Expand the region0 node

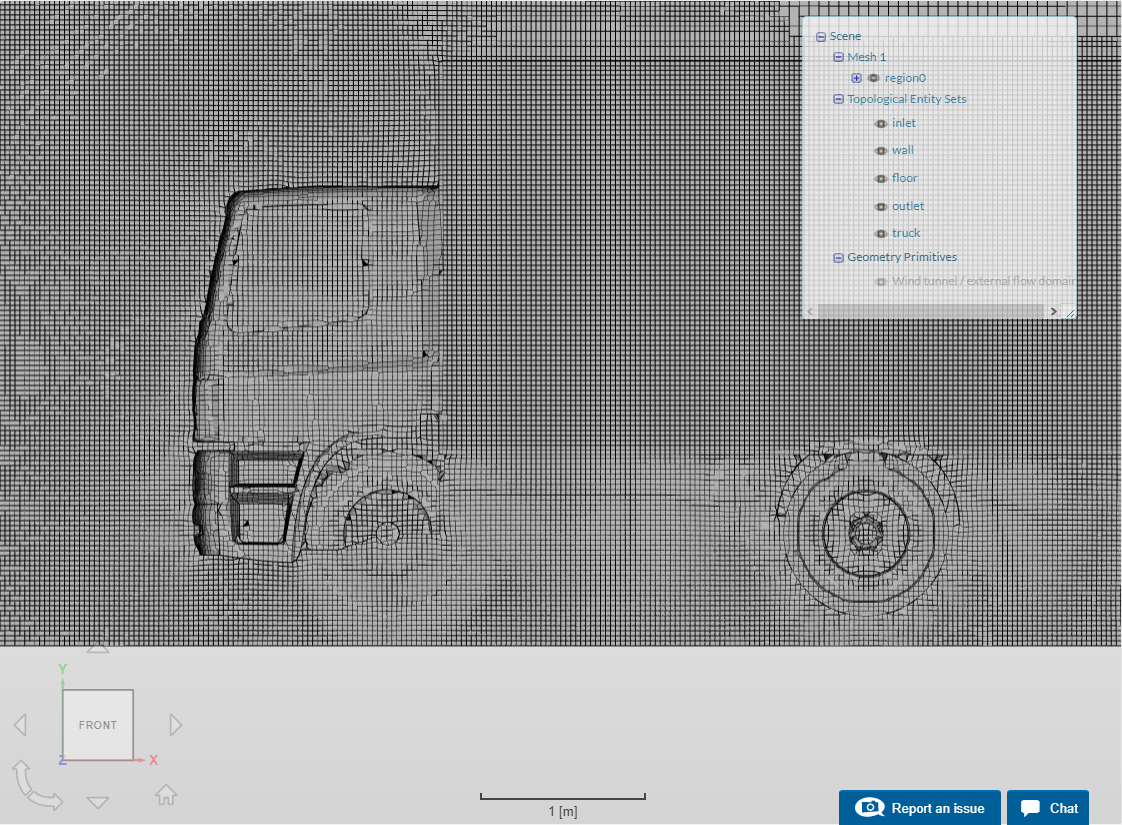(857, 78)
